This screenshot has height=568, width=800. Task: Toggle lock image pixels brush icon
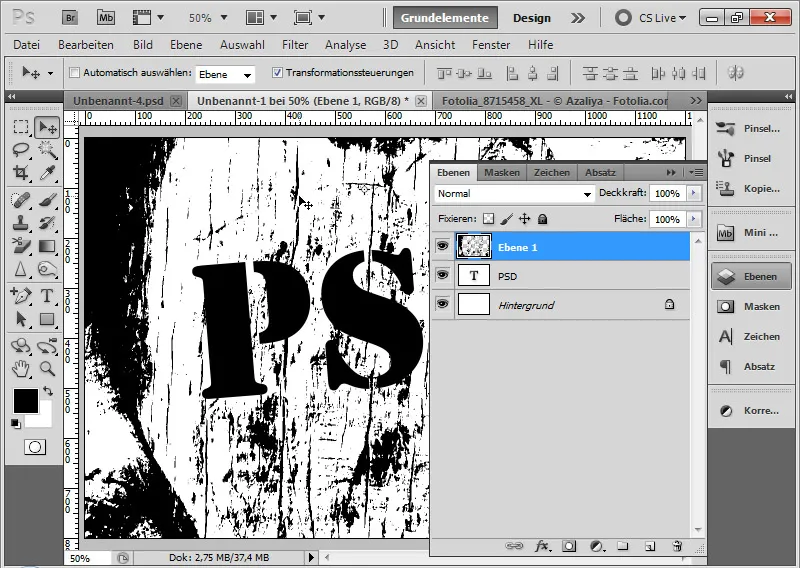[x=507, y=219]
